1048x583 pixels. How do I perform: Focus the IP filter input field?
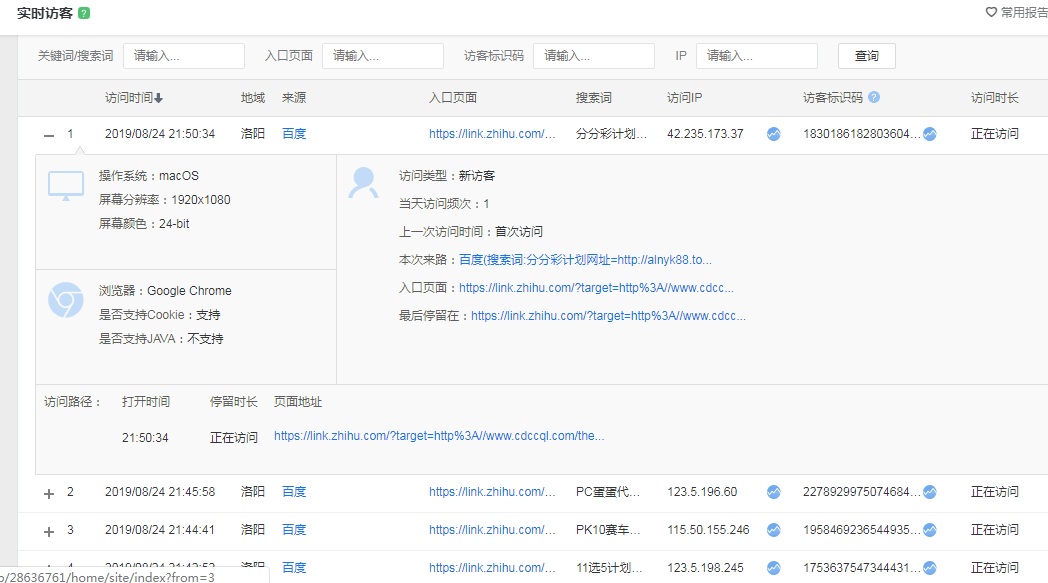click(757, 56)
